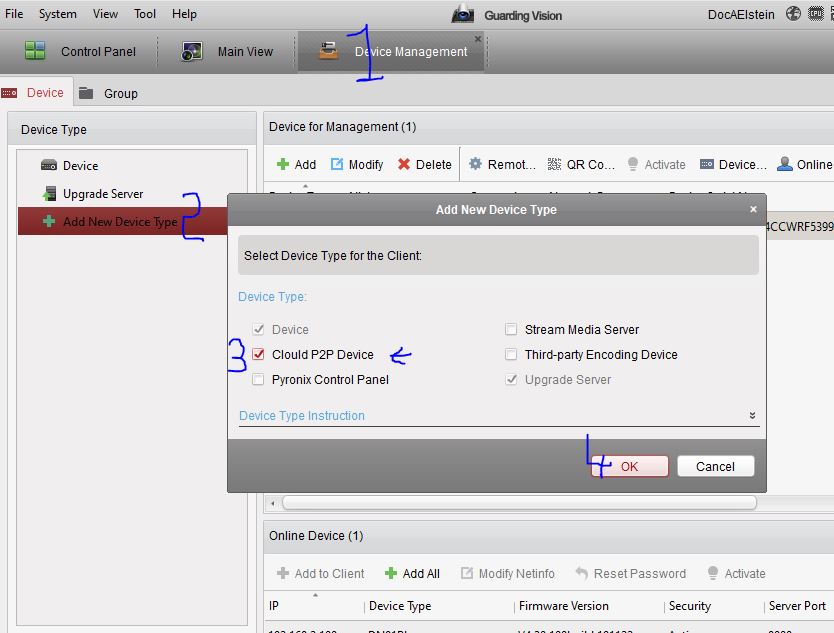
Task: Click the Device Management icon
Action: pos(329,51)
